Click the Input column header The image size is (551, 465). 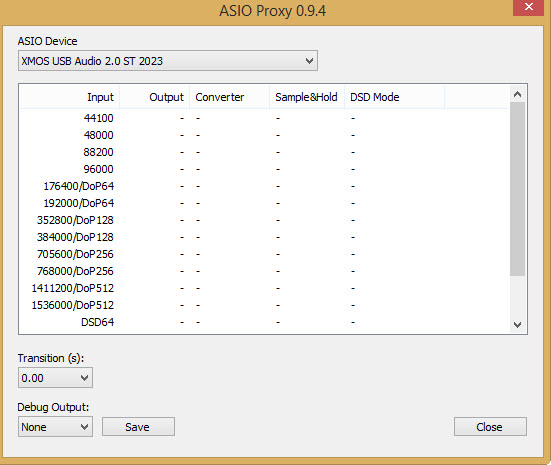(70, 97)
